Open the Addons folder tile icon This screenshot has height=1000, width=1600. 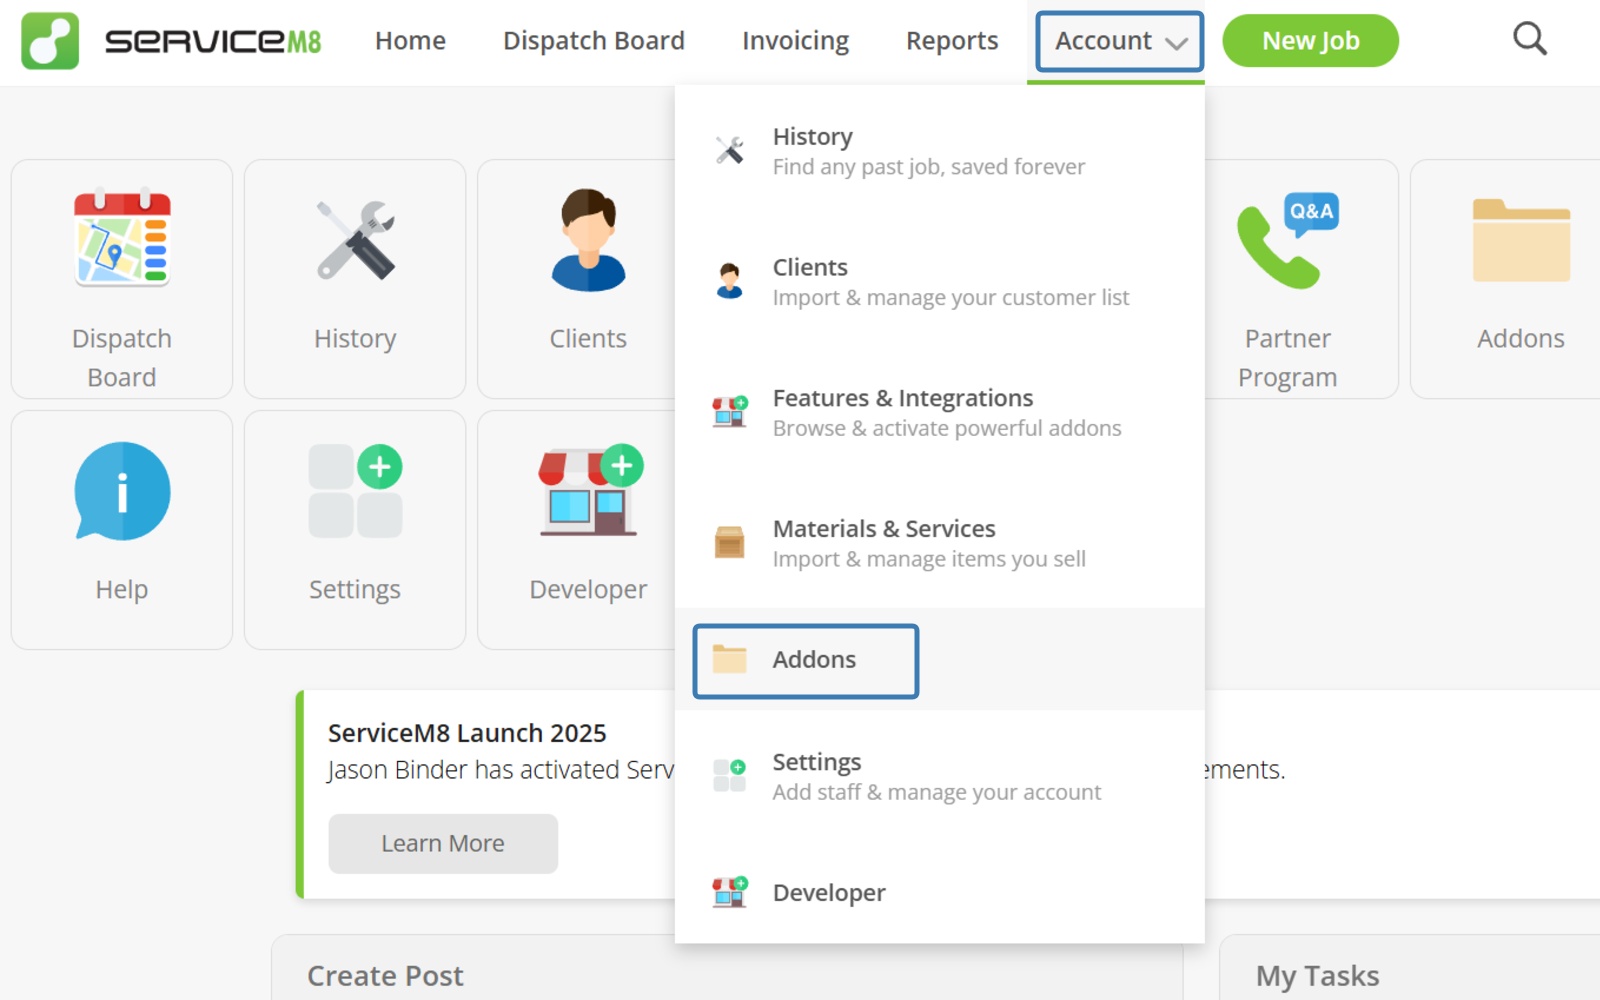[1521, 240]
